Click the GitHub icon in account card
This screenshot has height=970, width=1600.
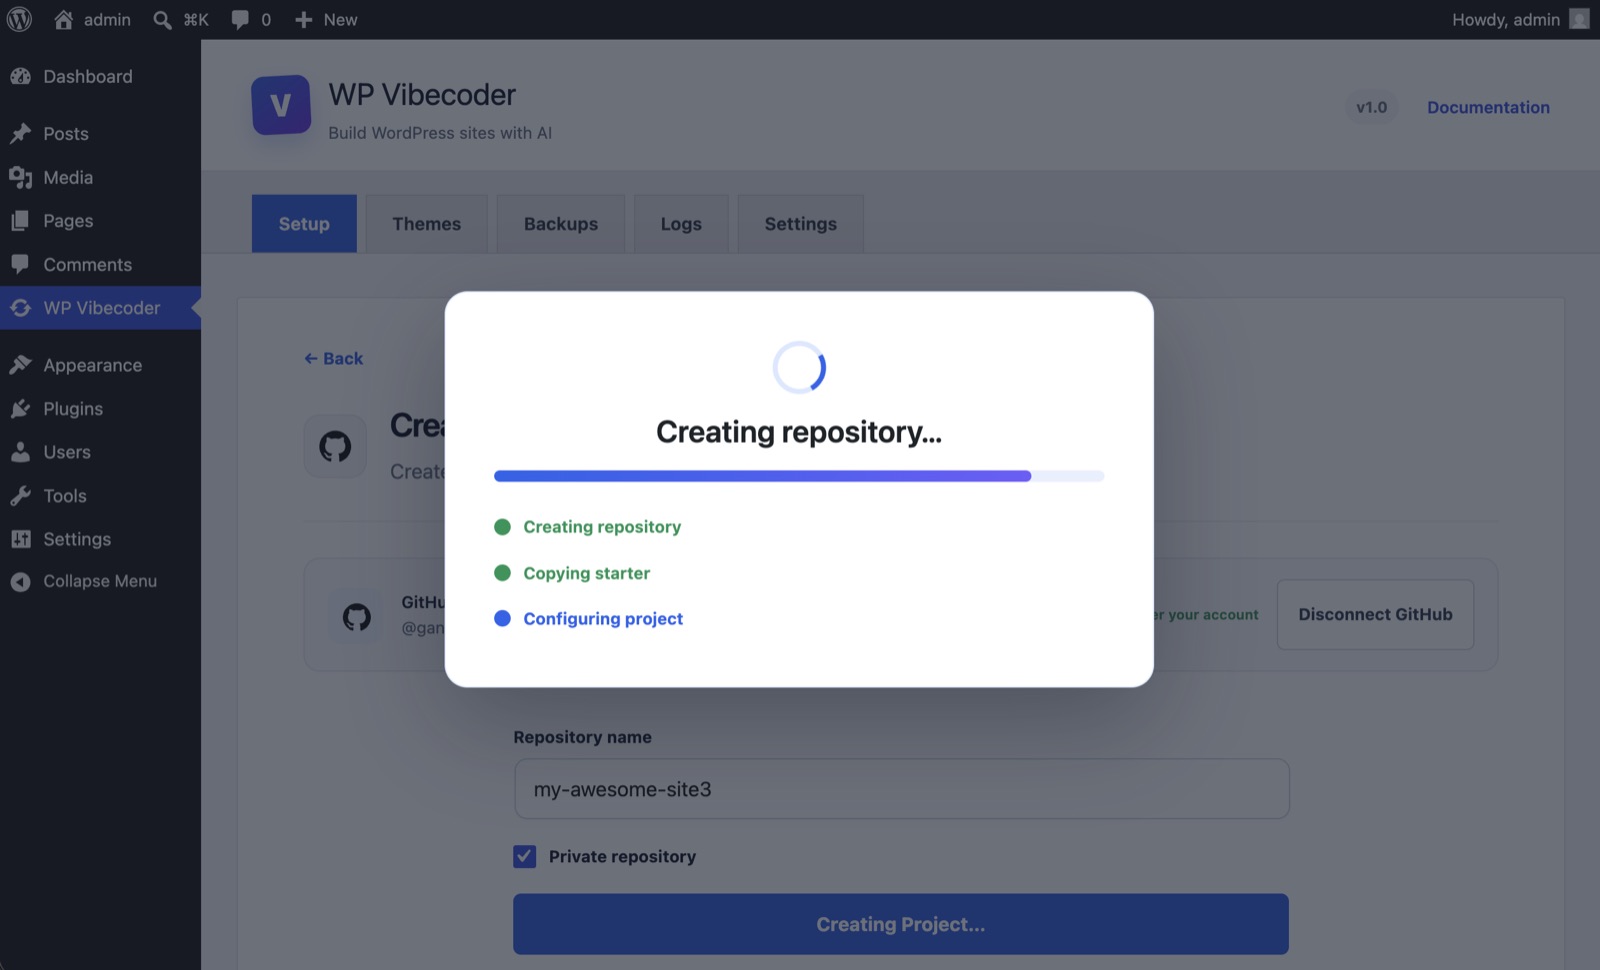[x=357, y=616]
